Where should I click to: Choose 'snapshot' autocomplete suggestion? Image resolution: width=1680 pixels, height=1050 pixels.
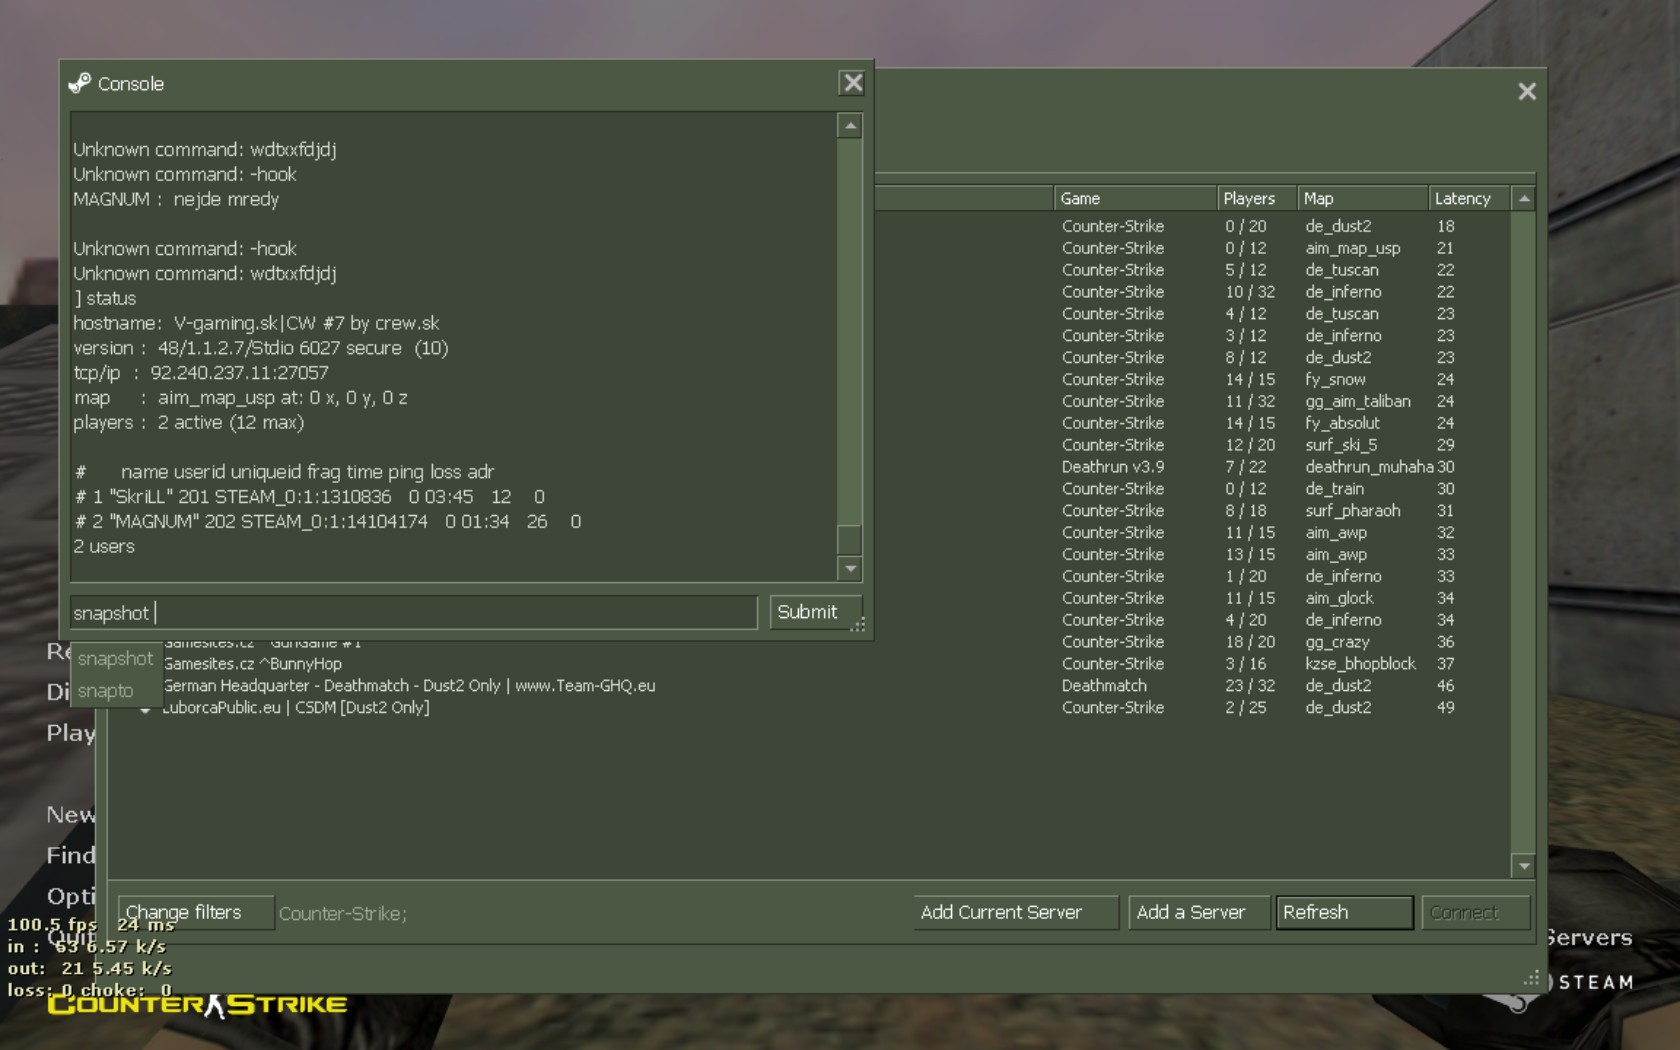[x=116, y=659]
